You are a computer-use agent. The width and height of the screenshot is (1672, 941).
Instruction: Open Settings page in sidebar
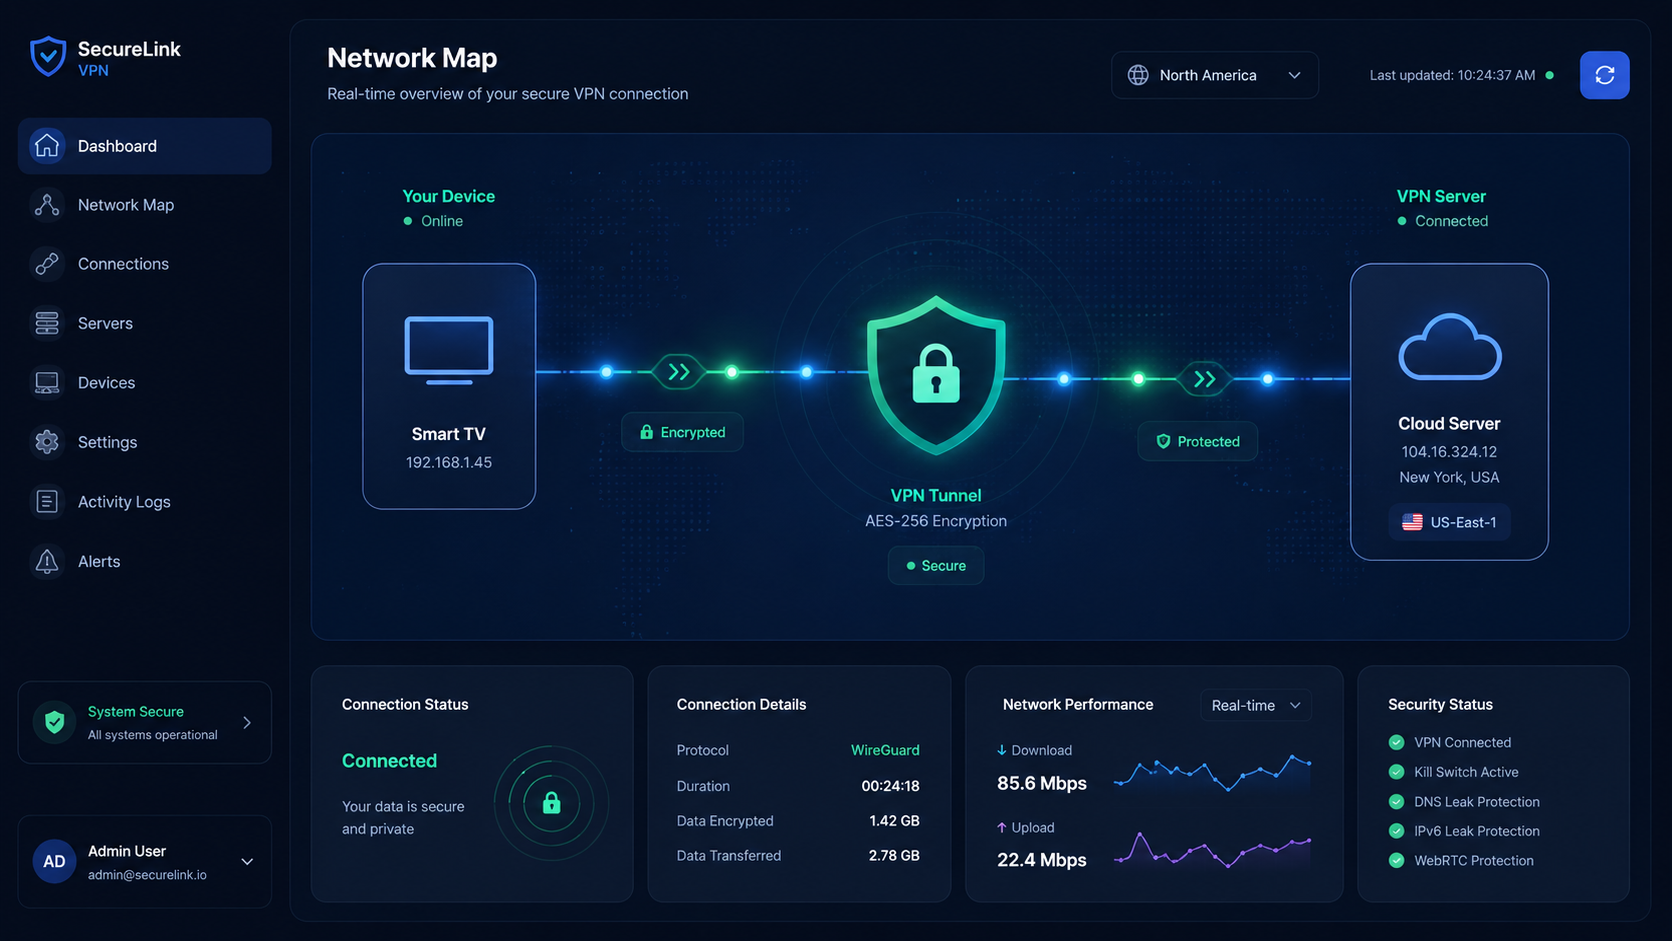click(145, 442)
